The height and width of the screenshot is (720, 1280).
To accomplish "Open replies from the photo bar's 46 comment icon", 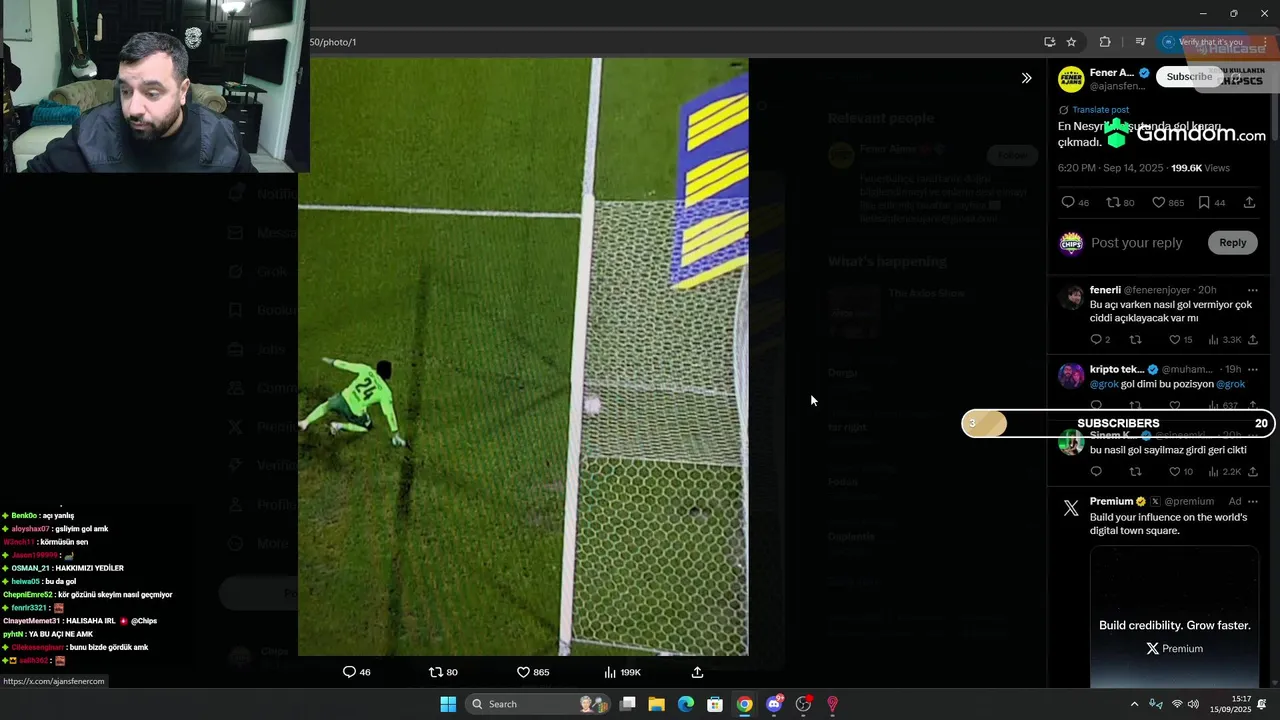I will [x=356, y=672].
